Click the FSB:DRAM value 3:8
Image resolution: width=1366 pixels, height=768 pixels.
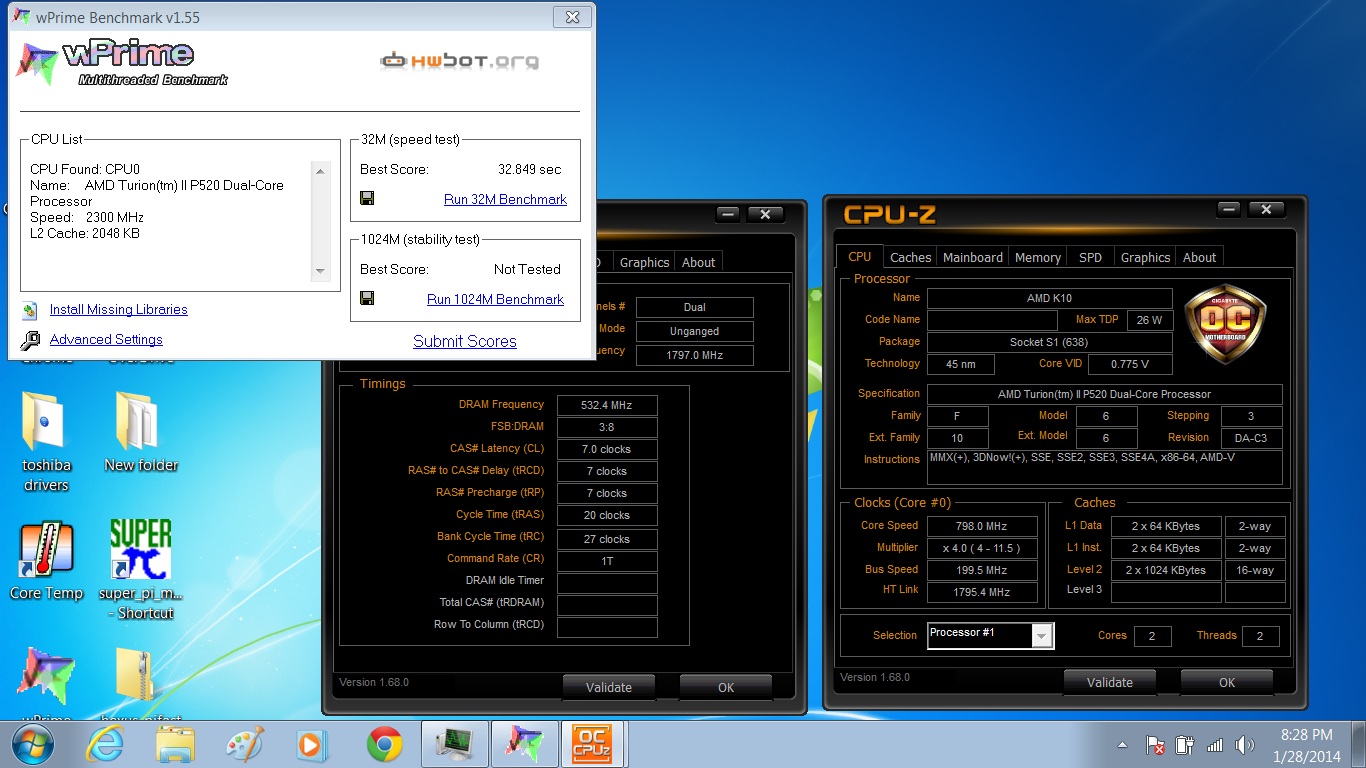(x=608, y=427)
